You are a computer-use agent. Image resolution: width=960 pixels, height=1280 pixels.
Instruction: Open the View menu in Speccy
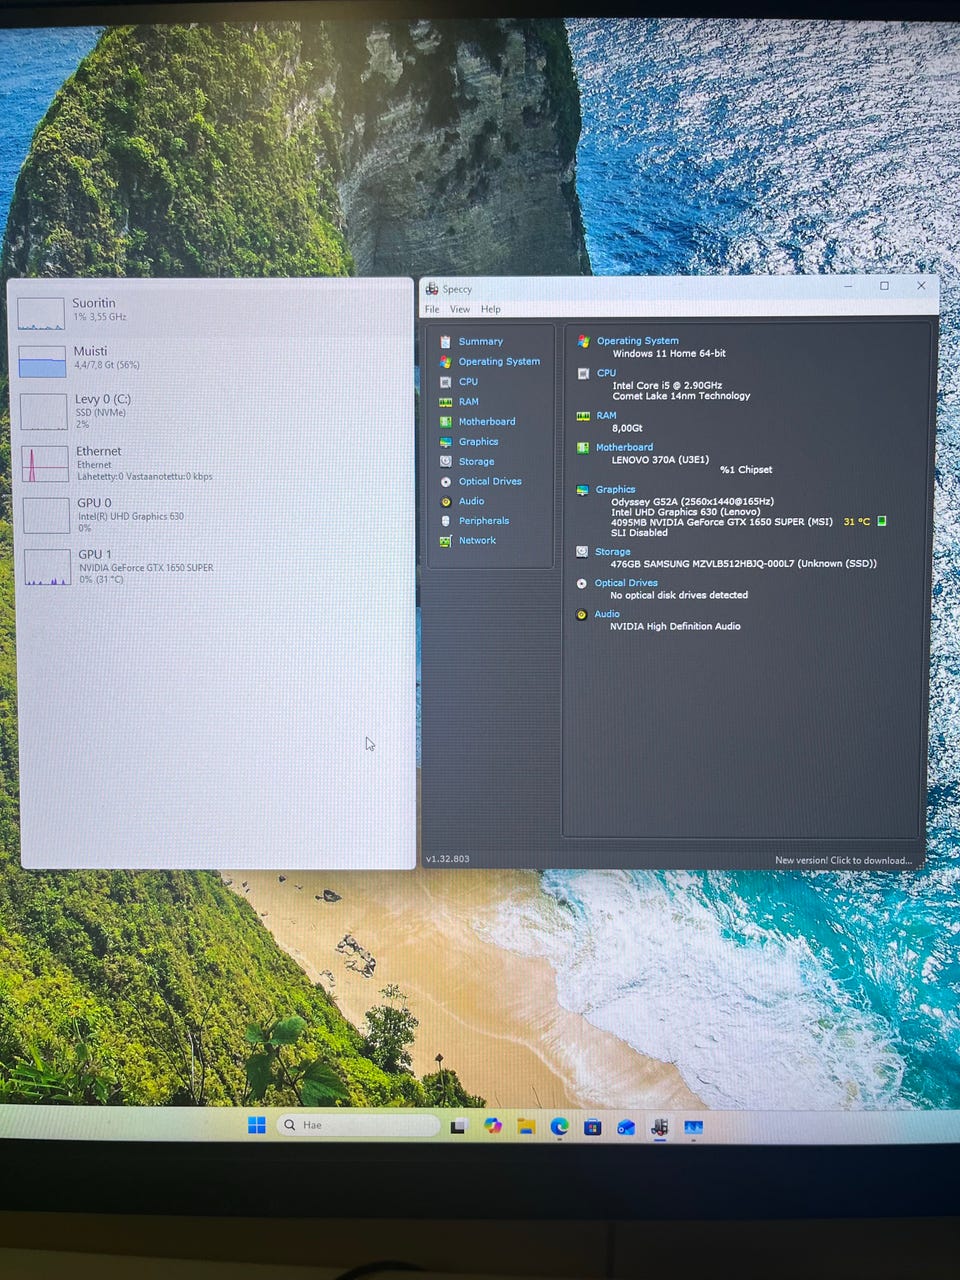[460, 309]
